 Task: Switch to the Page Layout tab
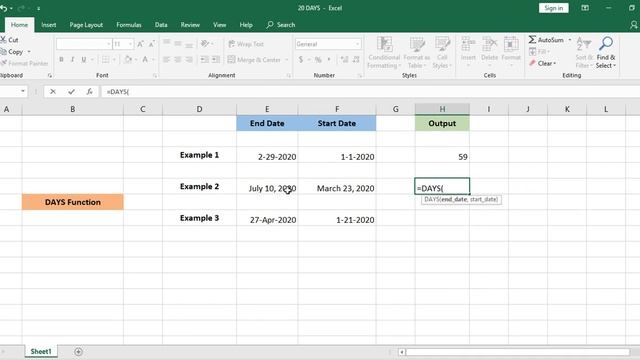pos(86,25)
